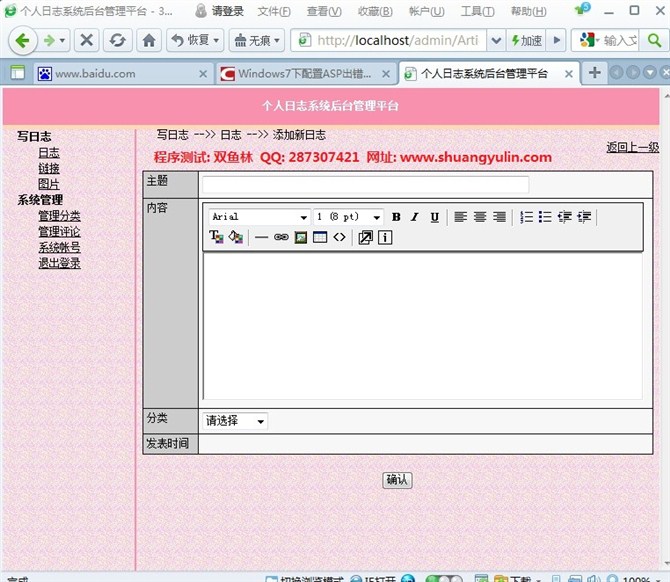Click the 请登录 login button
Screen dimensions: 670x582
pyautogui.click(x=220, y=11)
